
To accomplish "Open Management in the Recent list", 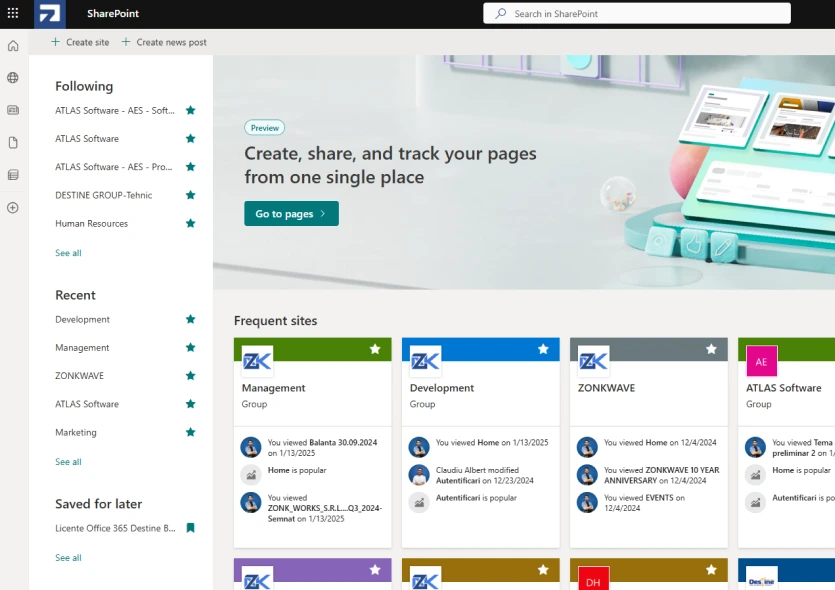I will (82, 347).
